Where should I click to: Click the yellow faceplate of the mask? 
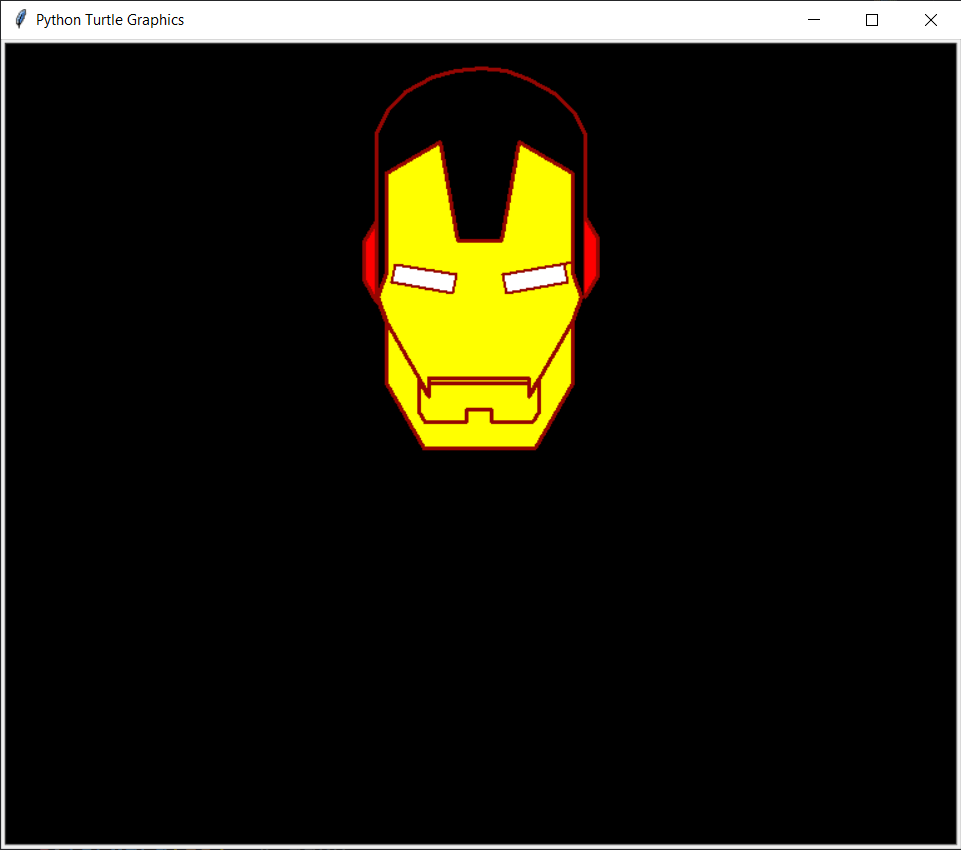pyautogui.click(x=480, y=330)
